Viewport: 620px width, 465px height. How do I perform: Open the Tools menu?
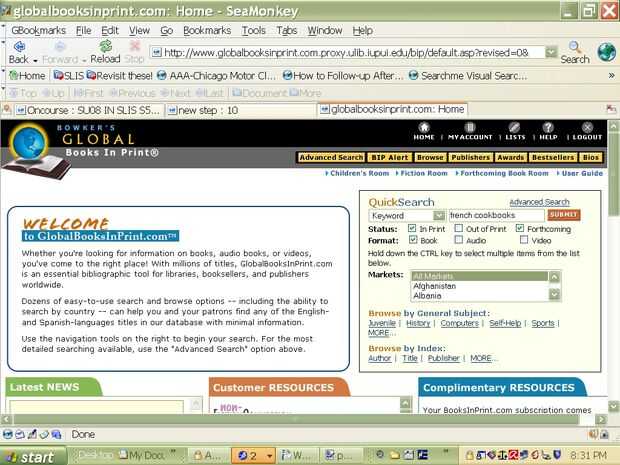(x=253, y=30)
